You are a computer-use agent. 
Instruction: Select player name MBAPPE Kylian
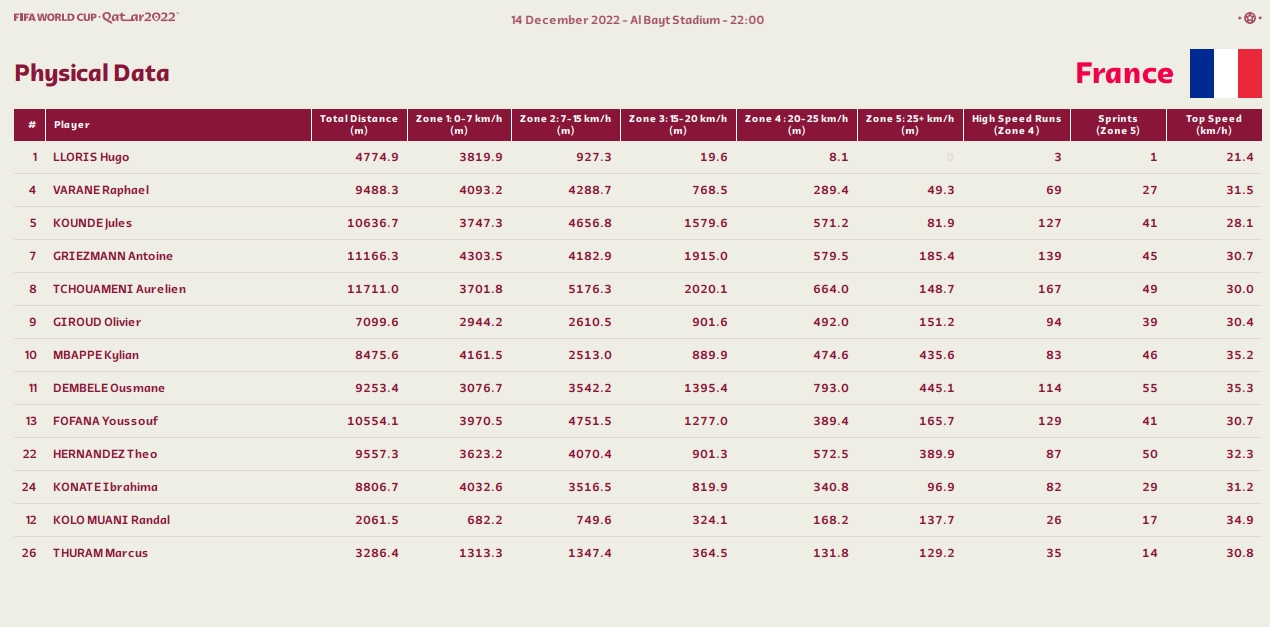click(x=96, y=355)
